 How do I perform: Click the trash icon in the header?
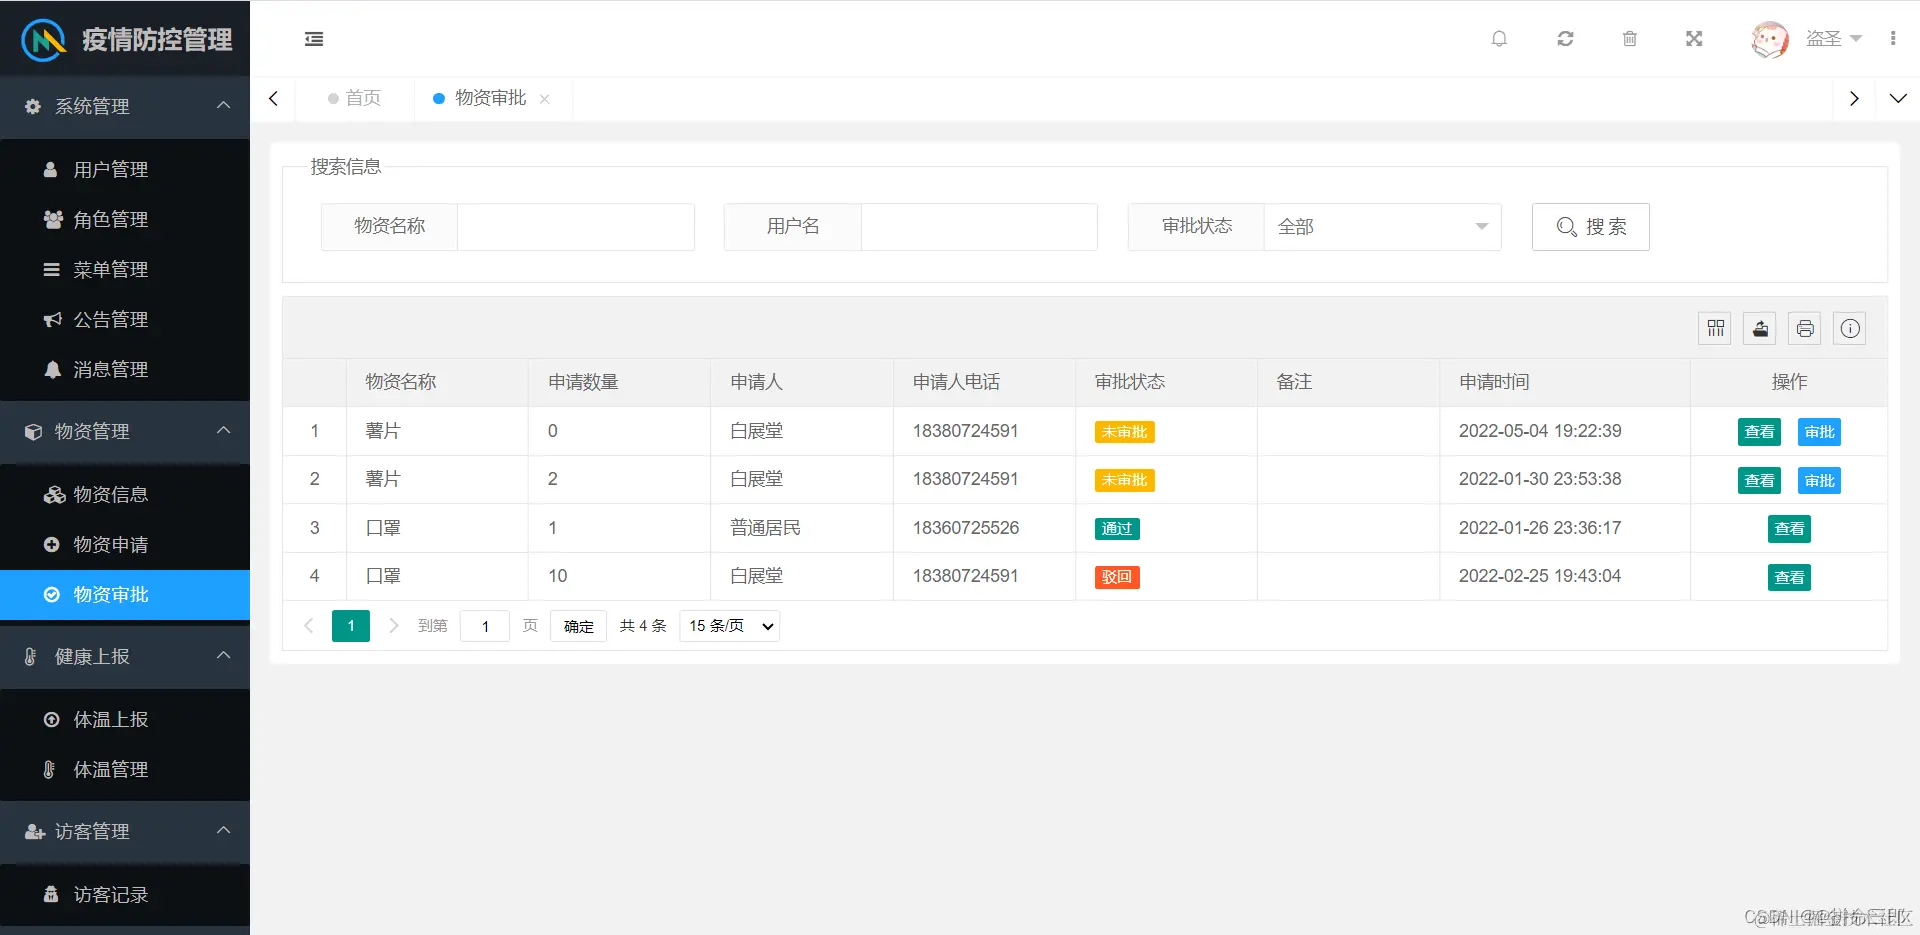click(1630, 39)
